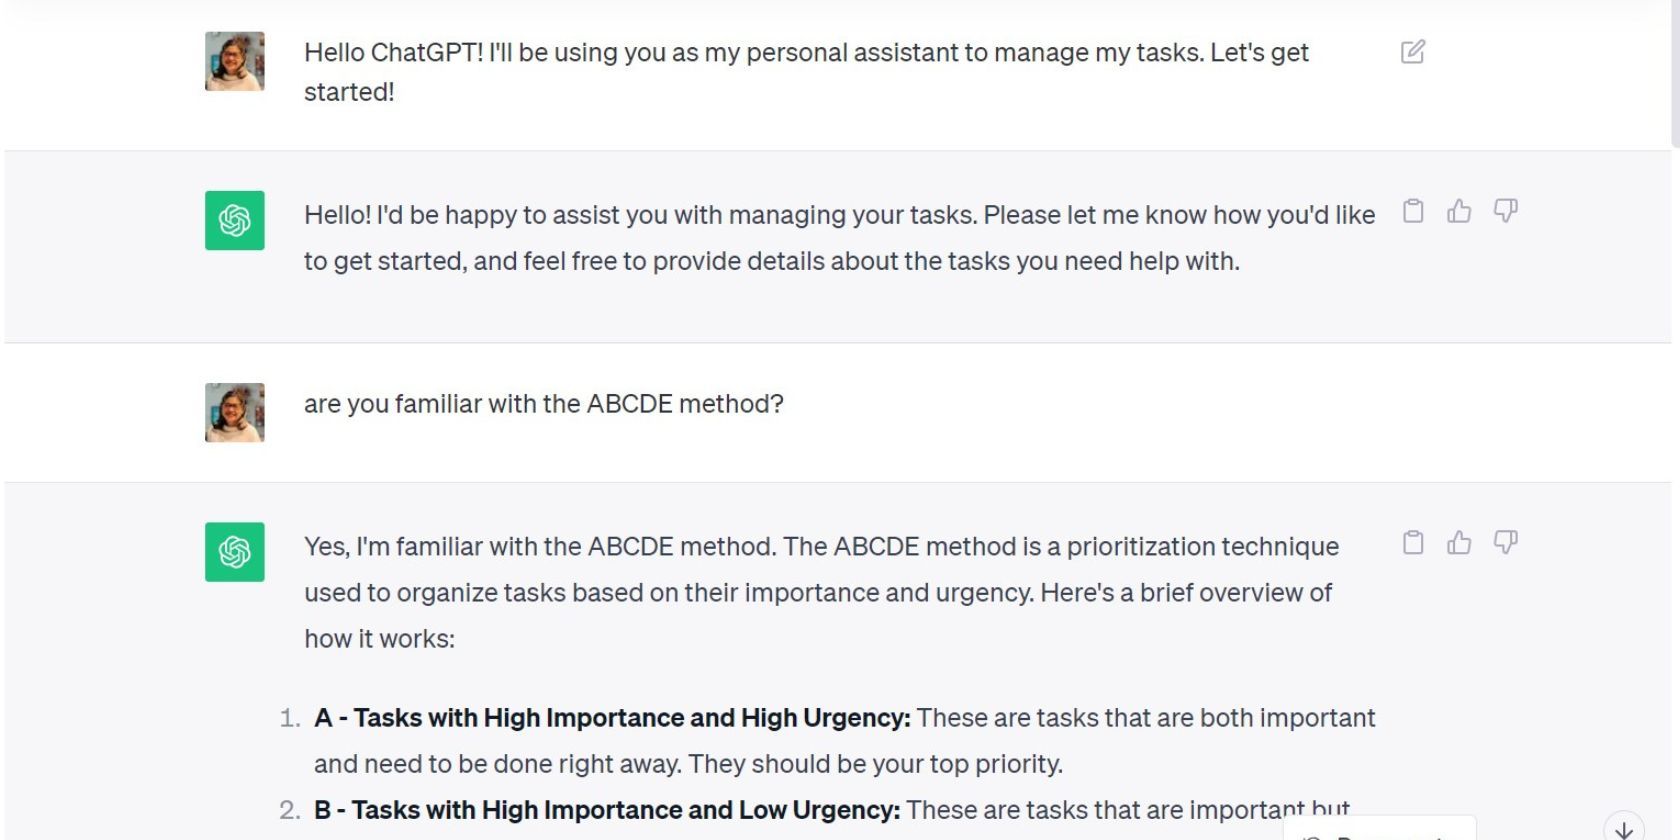Click the scroll-to-bottom arrow button

point(1624,829)
